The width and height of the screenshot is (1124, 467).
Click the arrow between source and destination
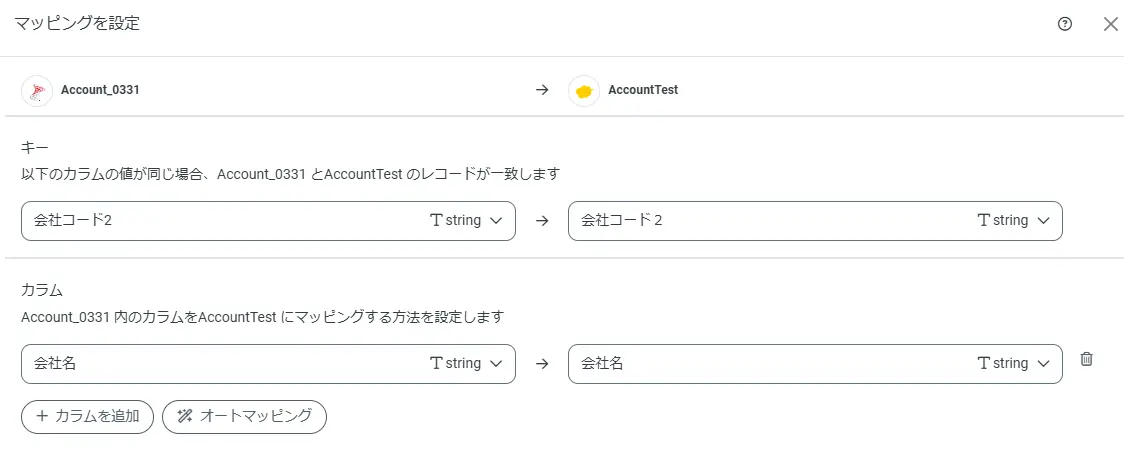pos(542,90)
